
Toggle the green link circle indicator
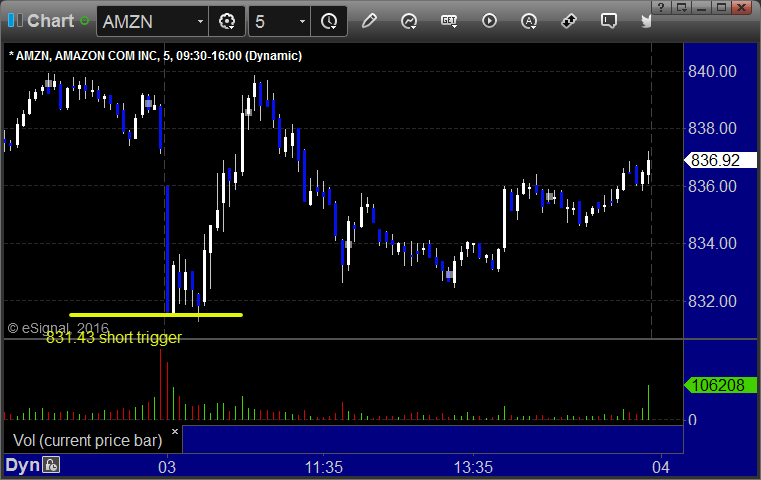tap(84, 21)
